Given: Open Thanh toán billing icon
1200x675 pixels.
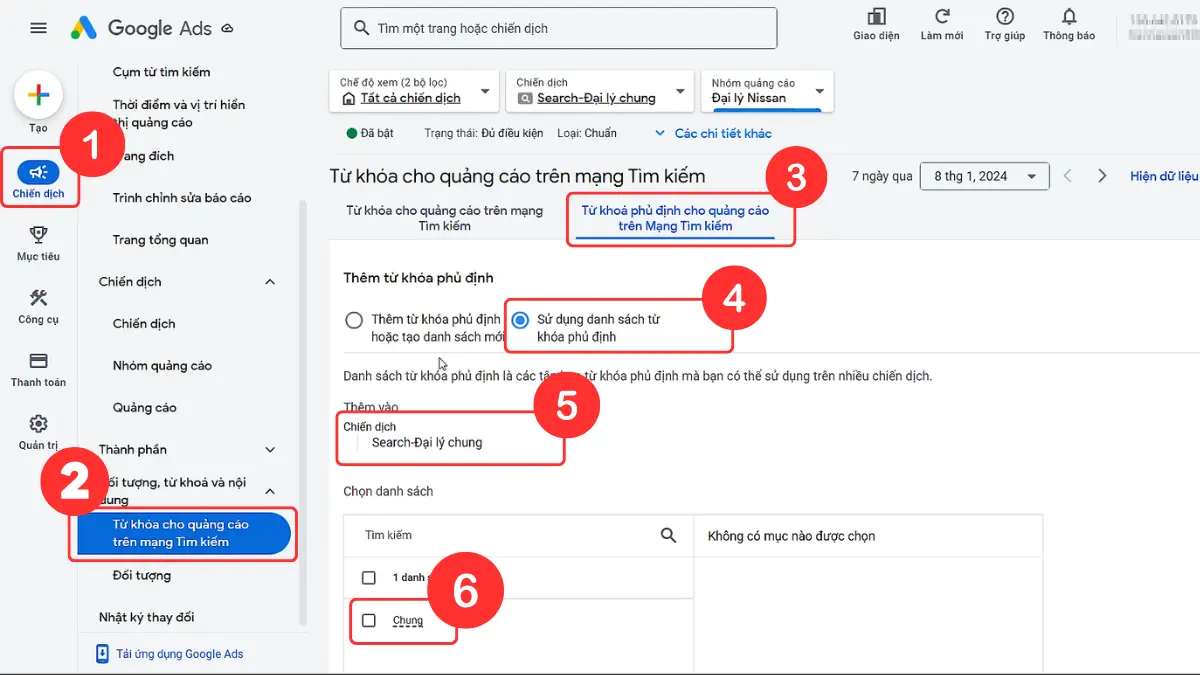Looking at the screenshot, I should coord(38,361).
